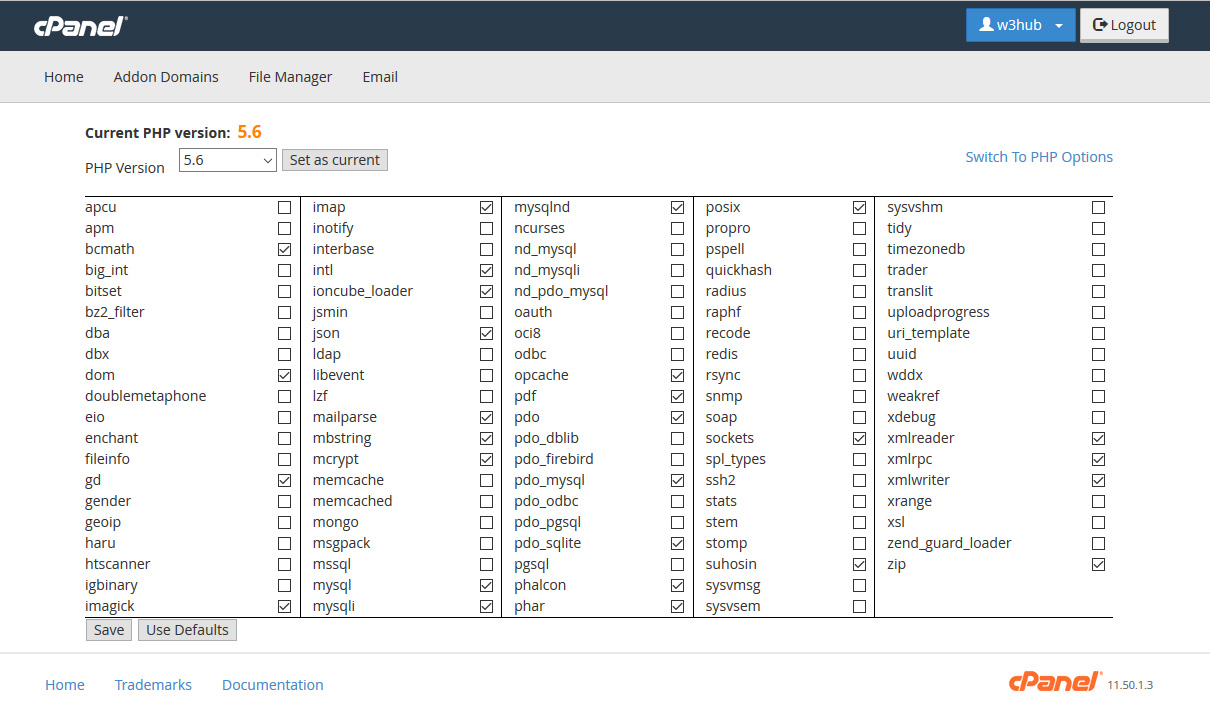
Task: Uncheck the zip extension
Action: tap(1099, 564)
